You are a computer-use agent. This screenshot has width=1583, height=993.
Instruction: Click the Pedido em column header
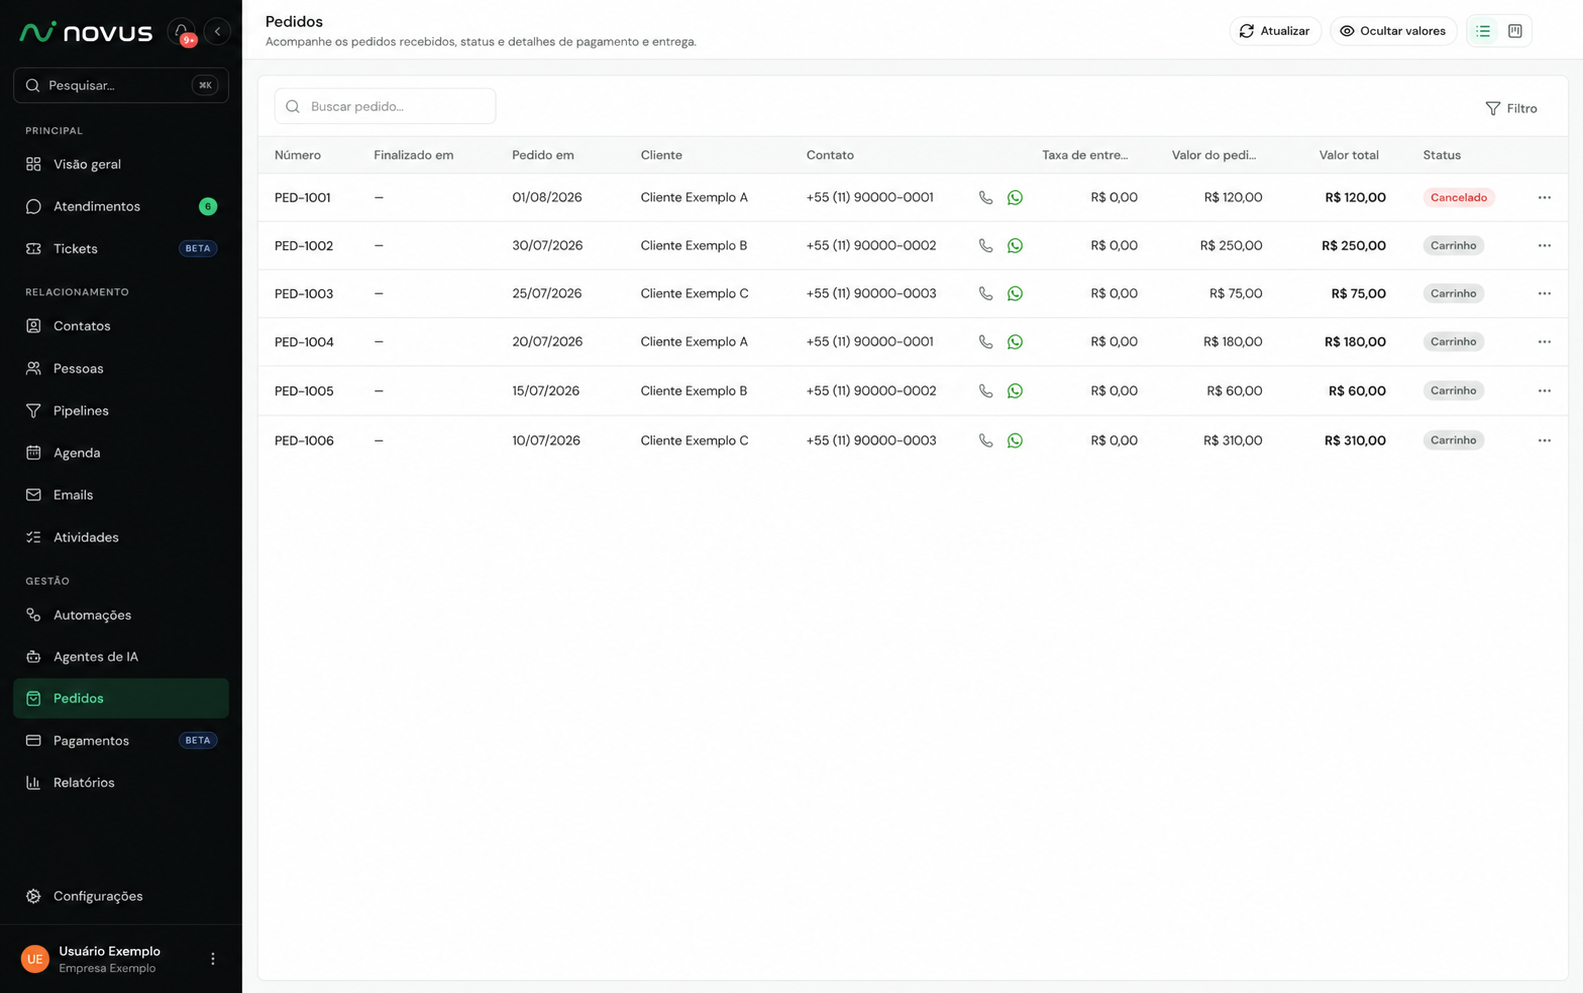pyautogui.click(x=543, y=155)
